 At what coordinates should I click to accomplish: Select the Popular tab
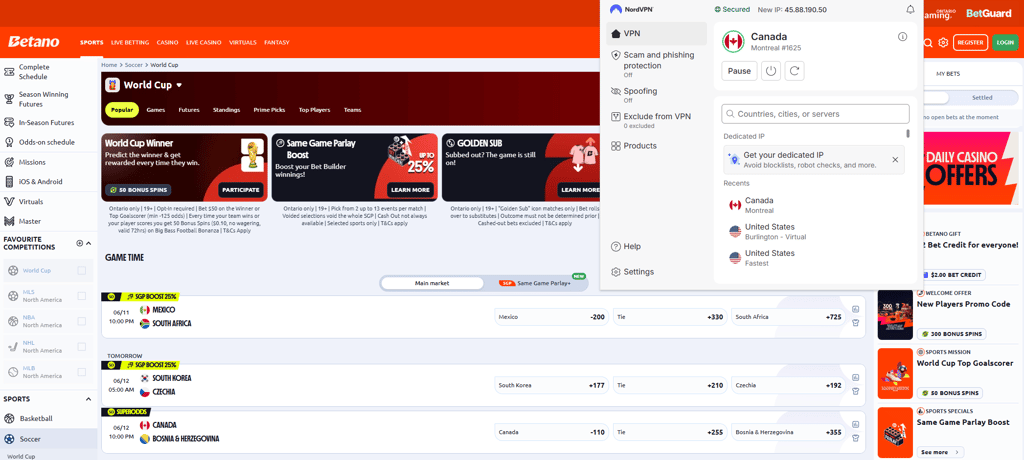click(x=122, y=110)
